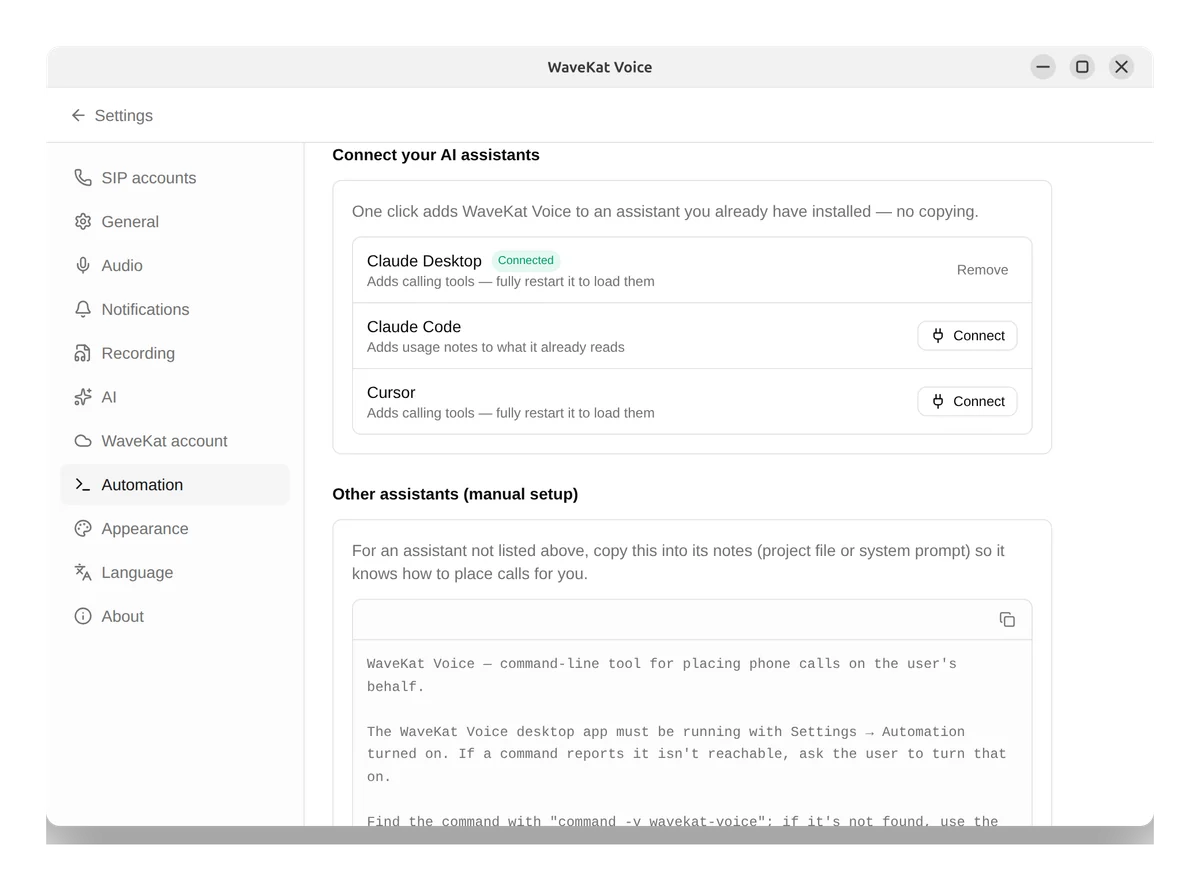Click the sparkle icon beside AI
The image size is (1200, 872).
point(83,397)
